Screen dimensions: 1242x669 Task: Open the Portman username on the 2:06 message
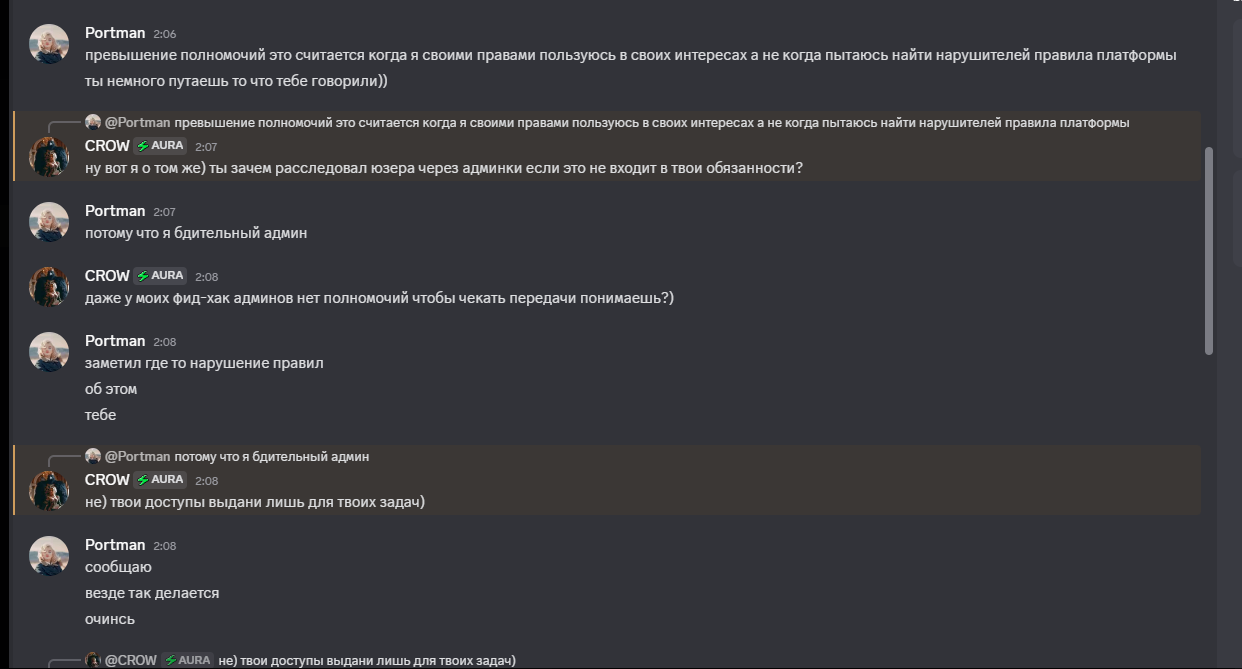[115, 33]
